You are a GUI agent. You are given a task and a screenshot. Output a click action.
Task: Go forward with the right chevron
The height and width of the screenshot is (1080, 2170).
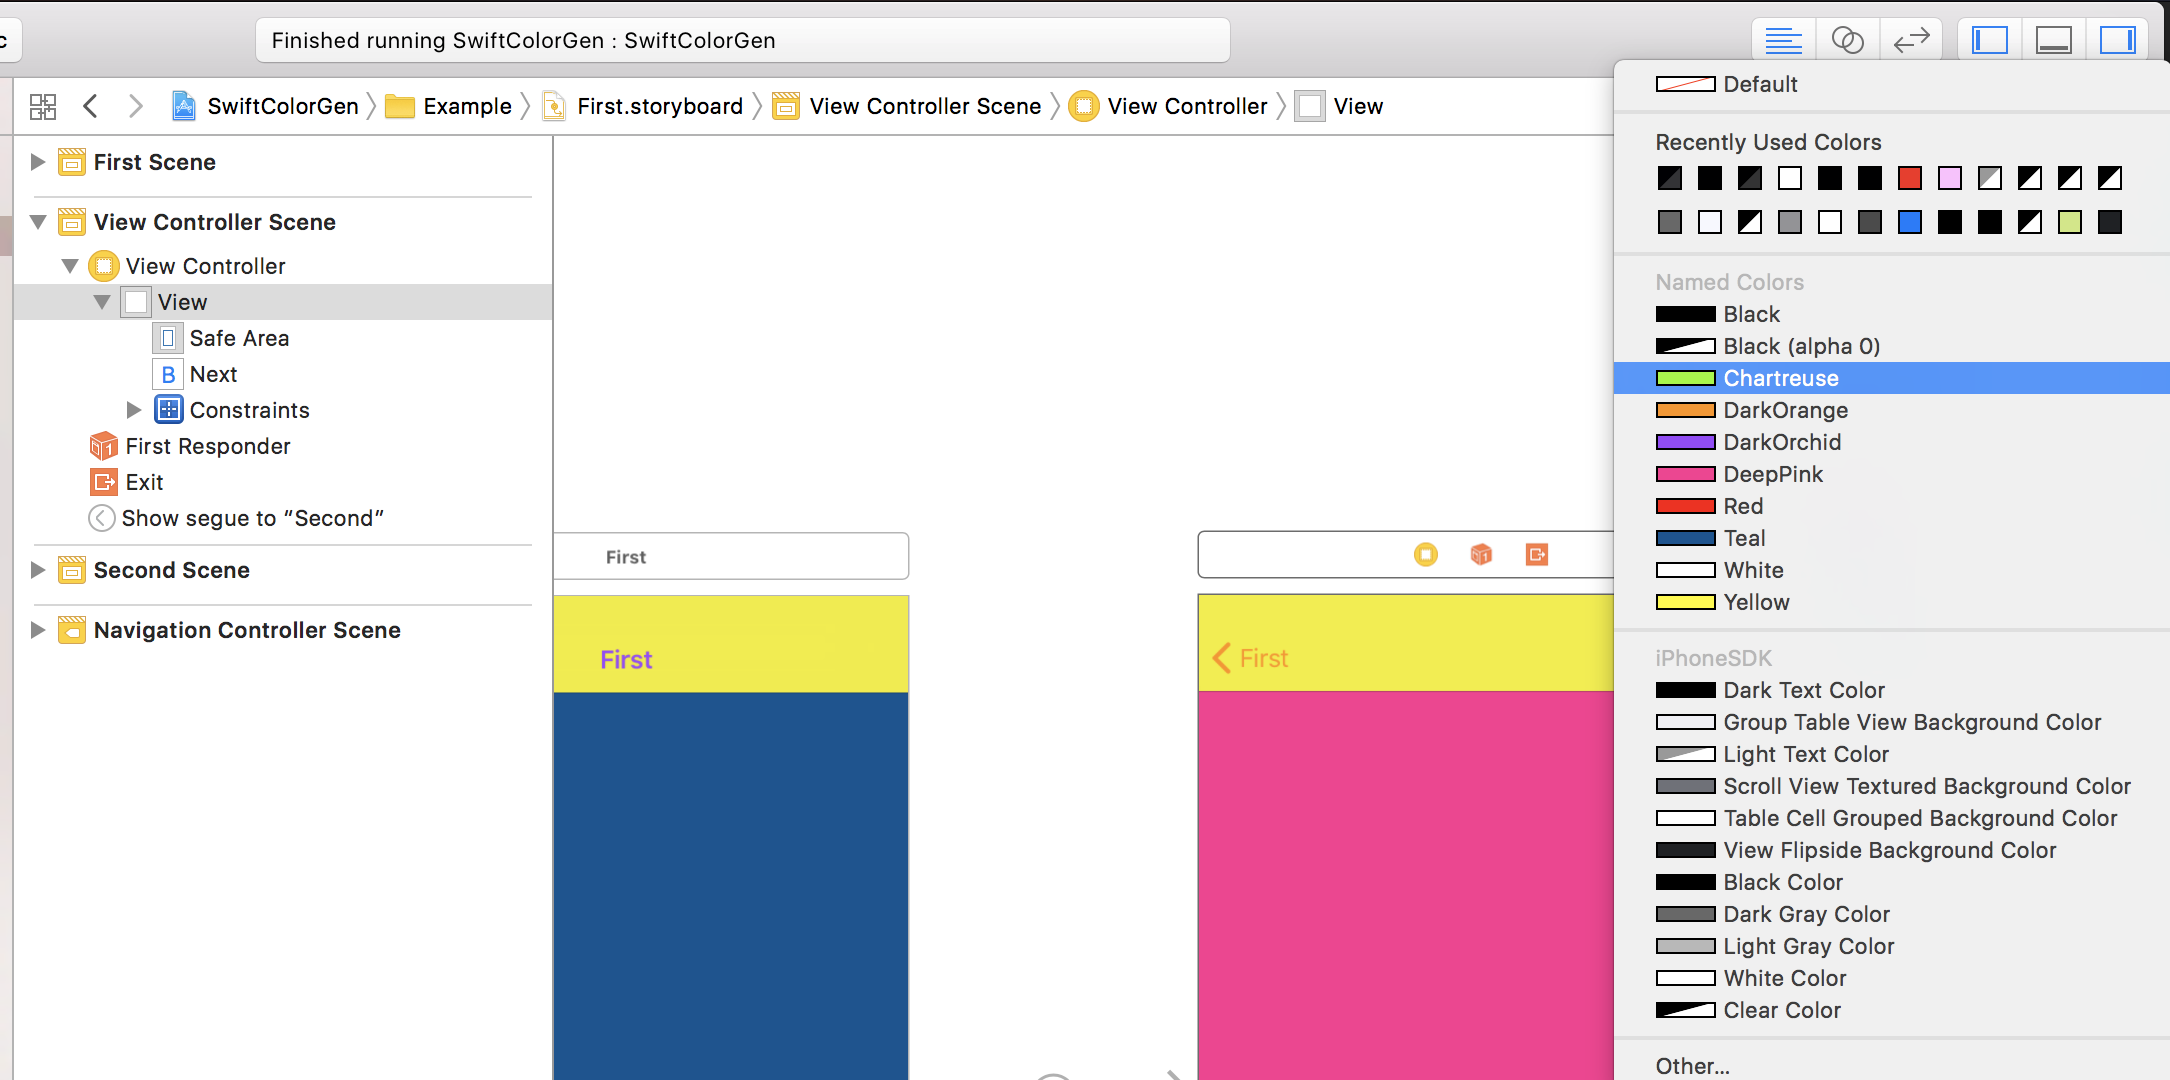(136, 106)
